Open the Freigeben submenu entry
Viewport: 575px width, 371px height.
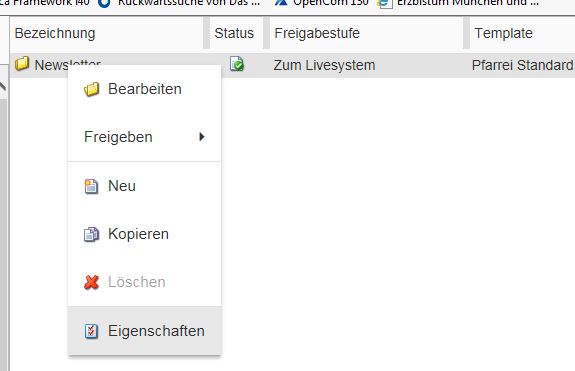144,137
